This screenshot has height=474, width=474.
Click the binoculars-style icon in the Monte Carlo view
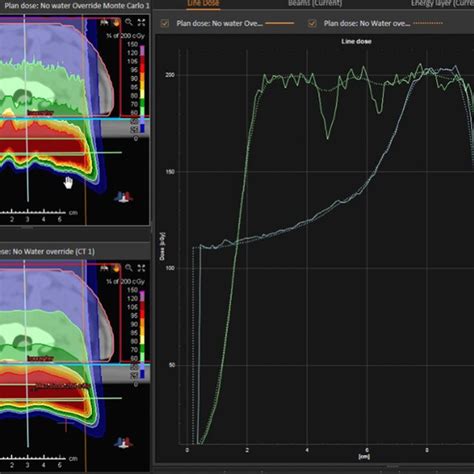click(x=104, y=22)
